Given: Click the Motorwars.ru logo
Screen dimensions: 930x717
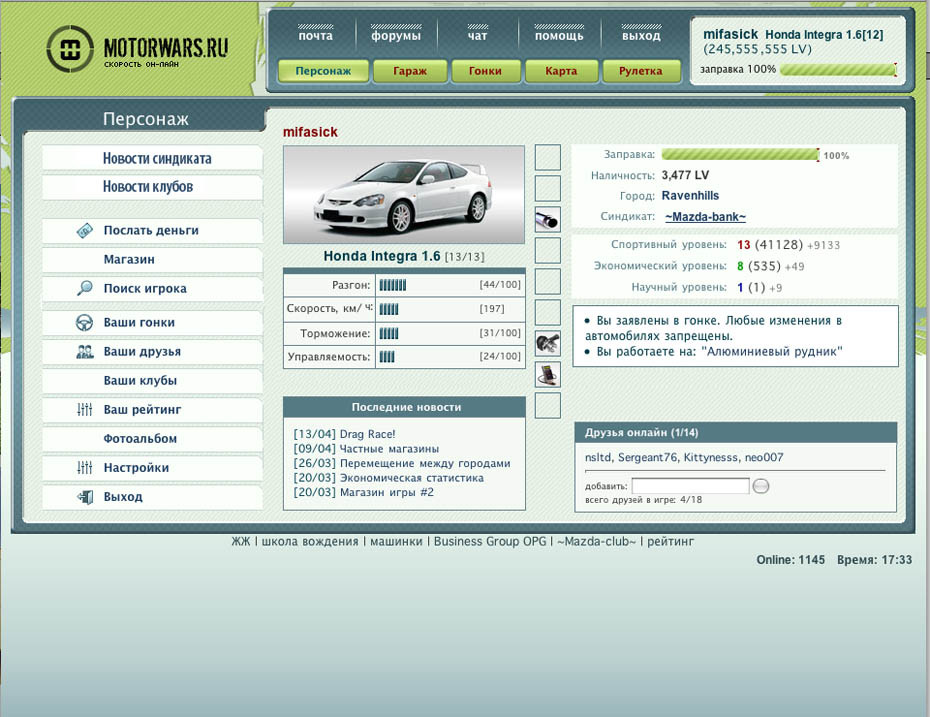Looking at the screenshot, I should click(x=138, y=50).
